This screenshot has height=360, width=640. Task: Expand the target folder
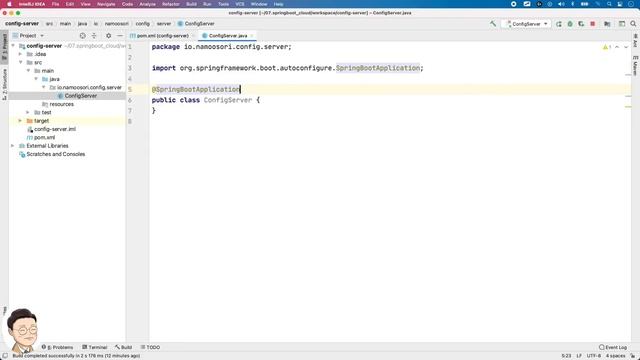tap(20, 121)
